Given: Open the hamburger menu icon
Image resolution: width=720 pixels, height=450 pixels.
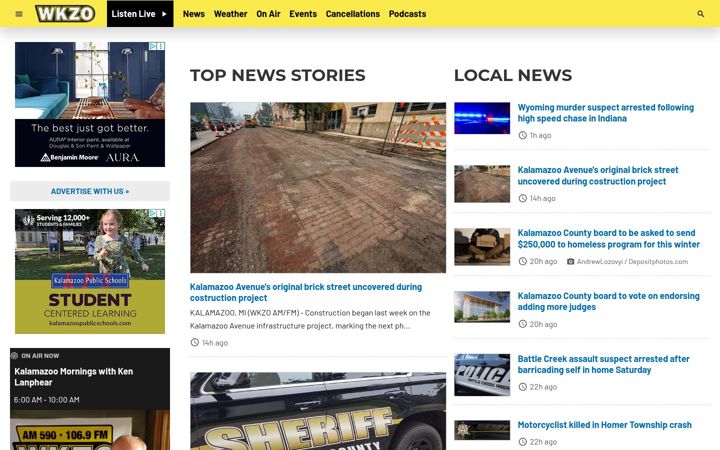Looking at the screenshot, I should [x=19, y=14].
